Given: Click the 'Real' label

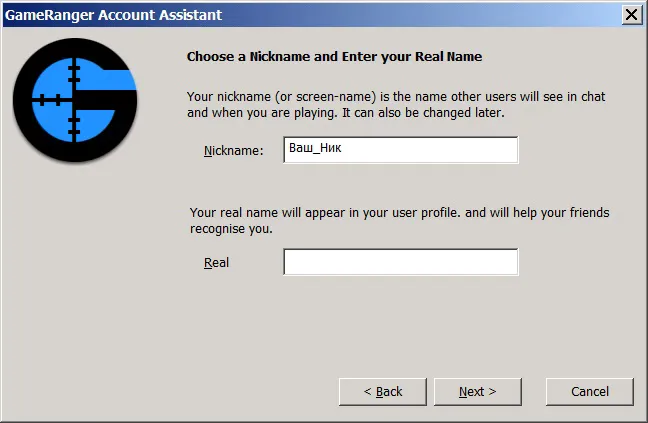Looking at the screenshot, I should pyautogui.click(x=216, y=263).
